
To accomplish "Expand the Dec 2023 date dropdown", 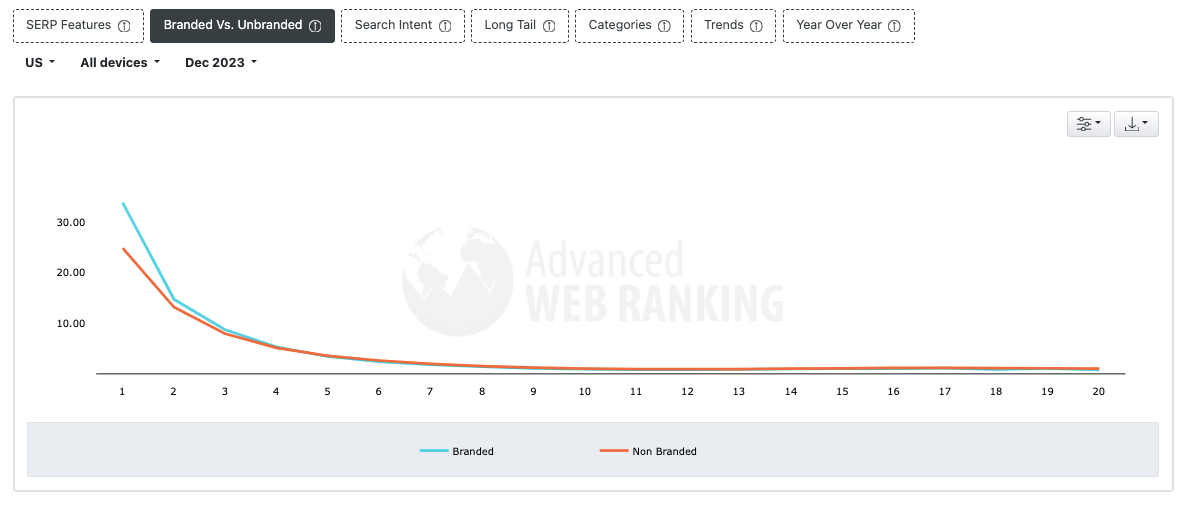I will [x=221, y=62].
